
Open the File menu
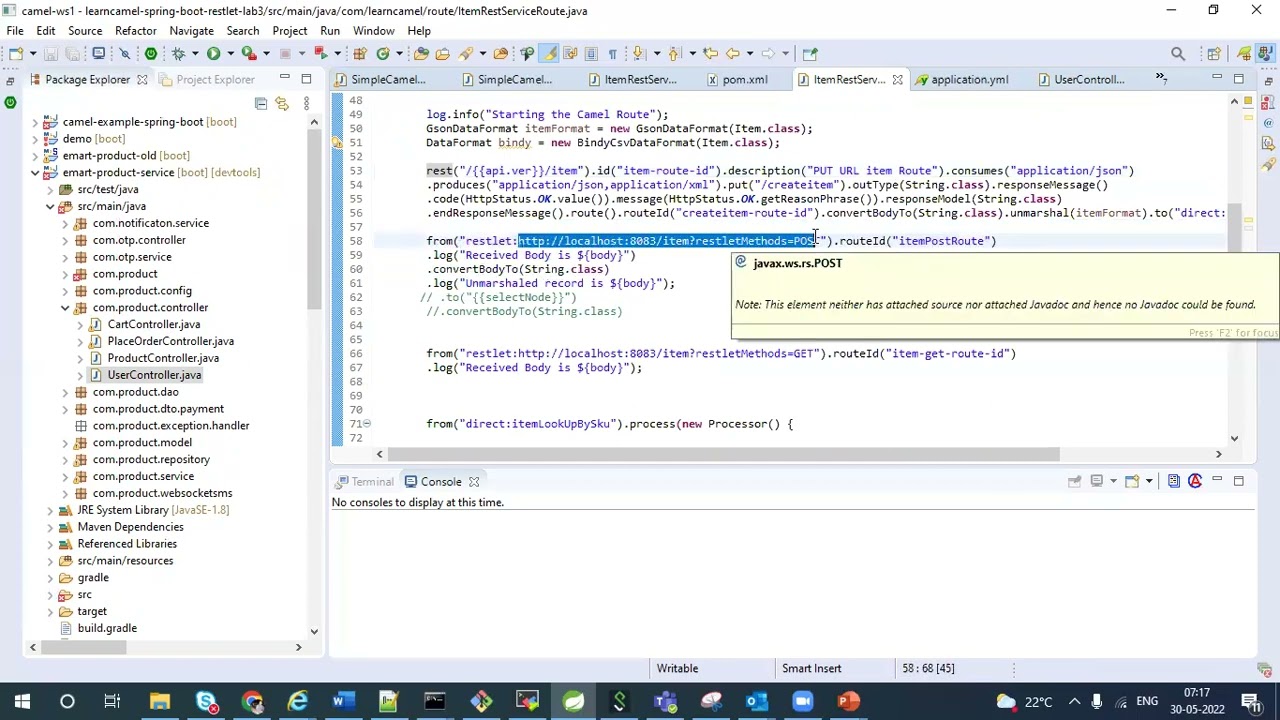click(15, 31)
